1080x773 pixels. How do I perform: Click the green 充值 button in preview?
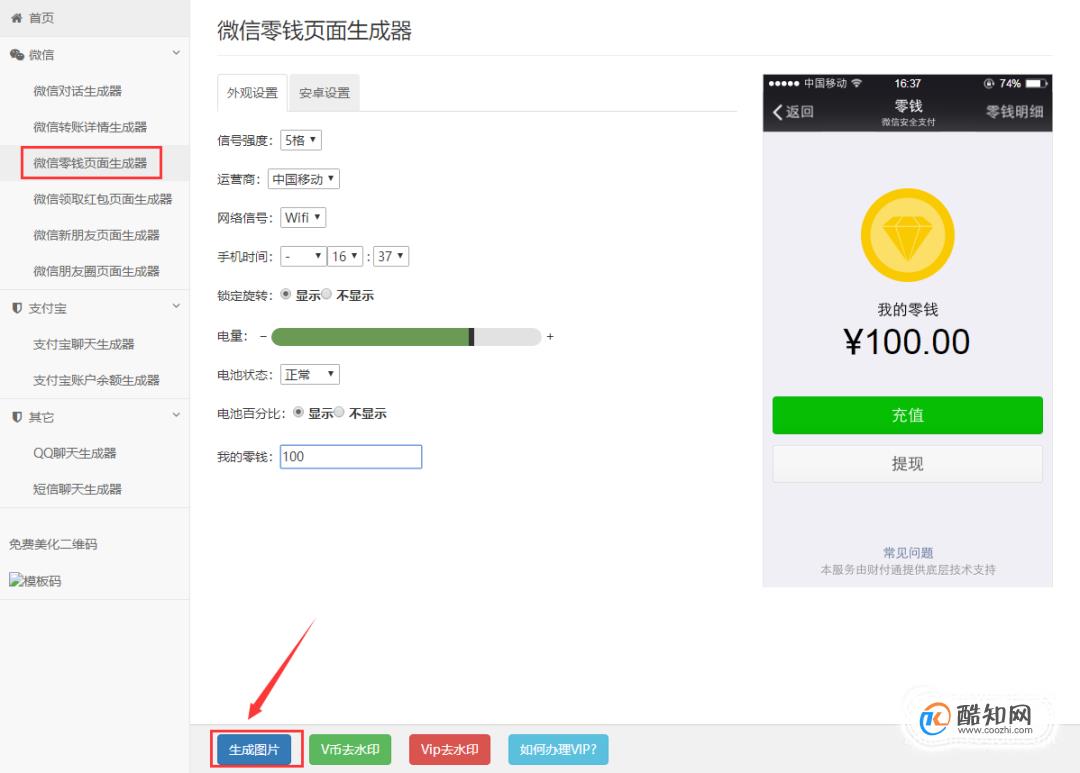pos(907,415)
